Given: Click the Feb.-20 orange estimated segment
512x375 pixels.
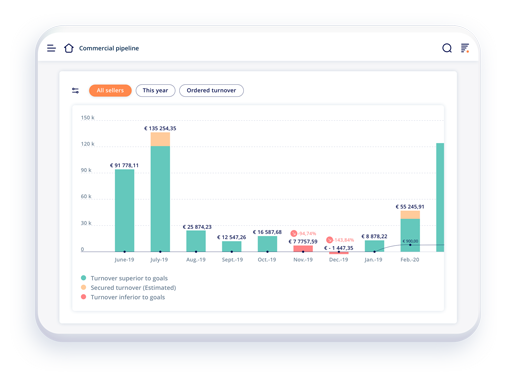Looking at the screenshot, I should (410, 215).
